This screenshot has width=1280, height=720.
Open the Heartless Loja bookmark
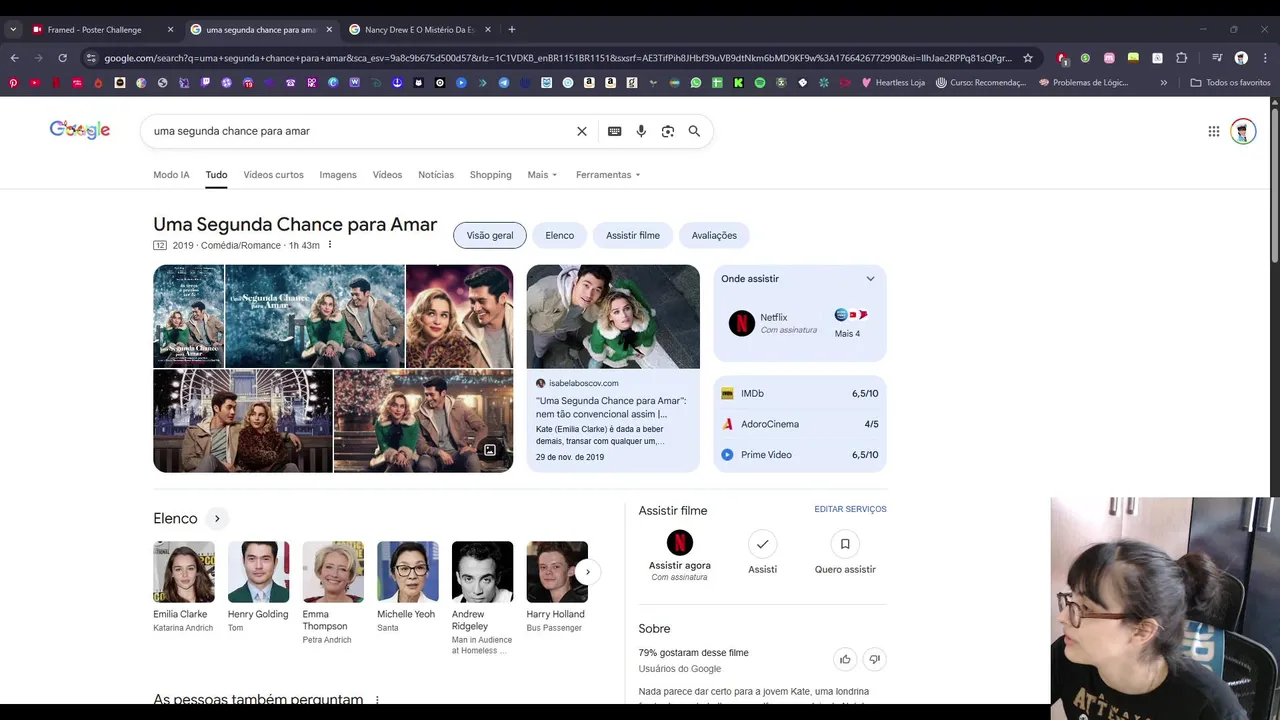(893, 83)
